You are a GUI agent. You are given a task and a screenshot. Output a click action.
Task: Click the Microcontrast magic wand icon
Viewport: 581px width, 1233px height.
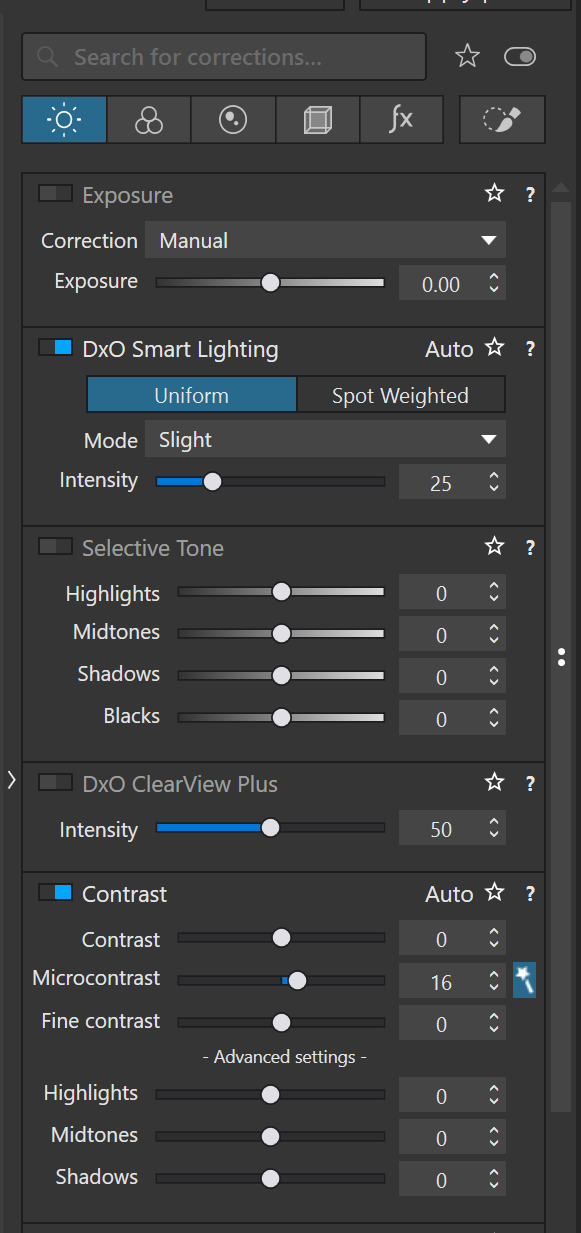pyautogui.click(x=524, y=980)
